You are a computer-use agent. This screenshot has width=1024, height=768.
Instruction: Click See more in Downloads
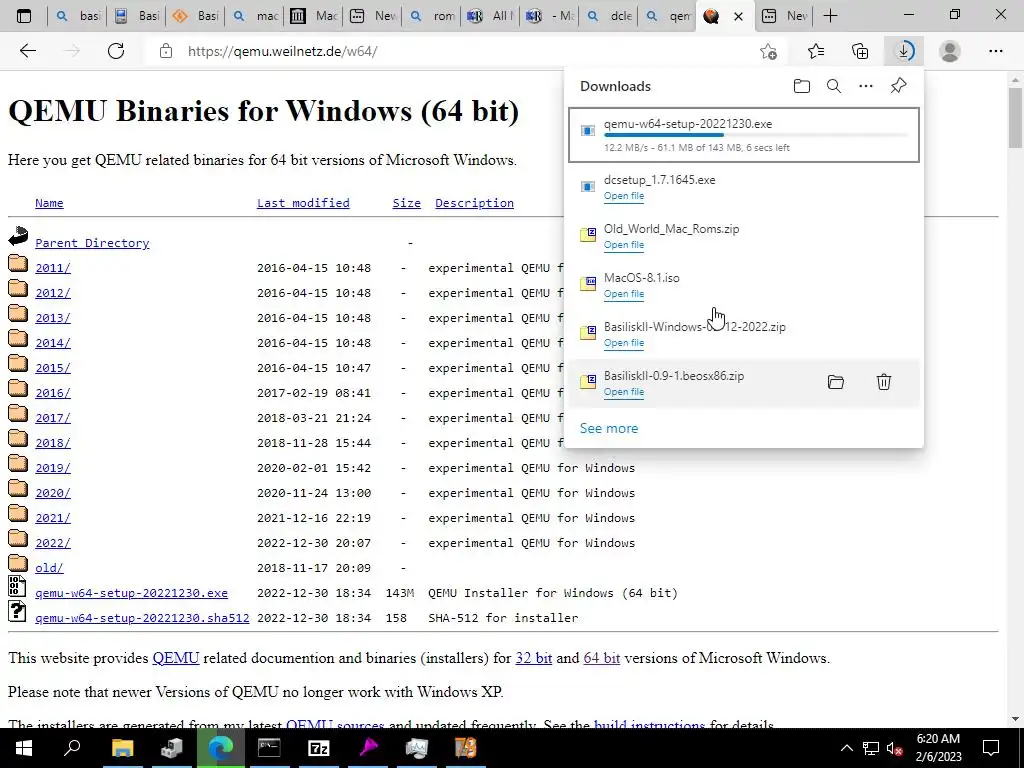pyautogui.click(x=609, y=428)
